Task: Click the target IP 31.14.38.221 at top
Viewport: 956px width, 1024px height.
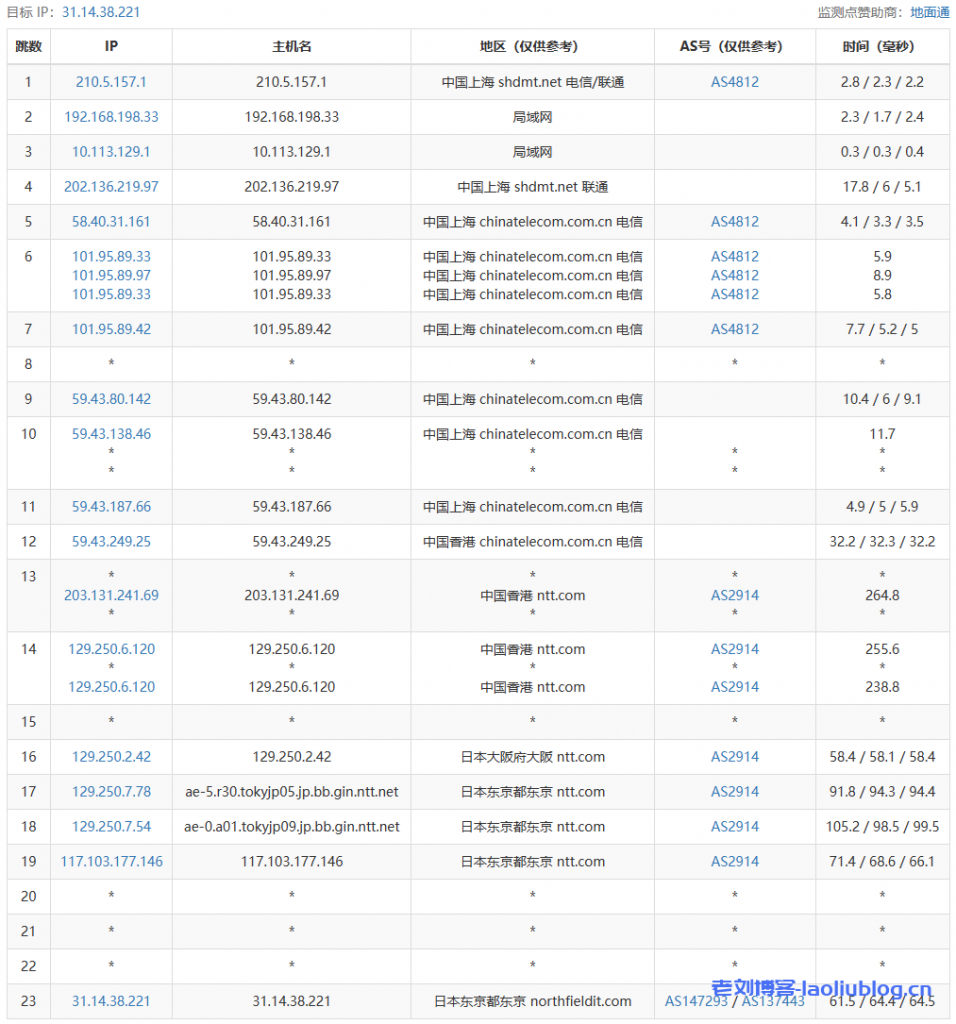Action: coord(101,13)
